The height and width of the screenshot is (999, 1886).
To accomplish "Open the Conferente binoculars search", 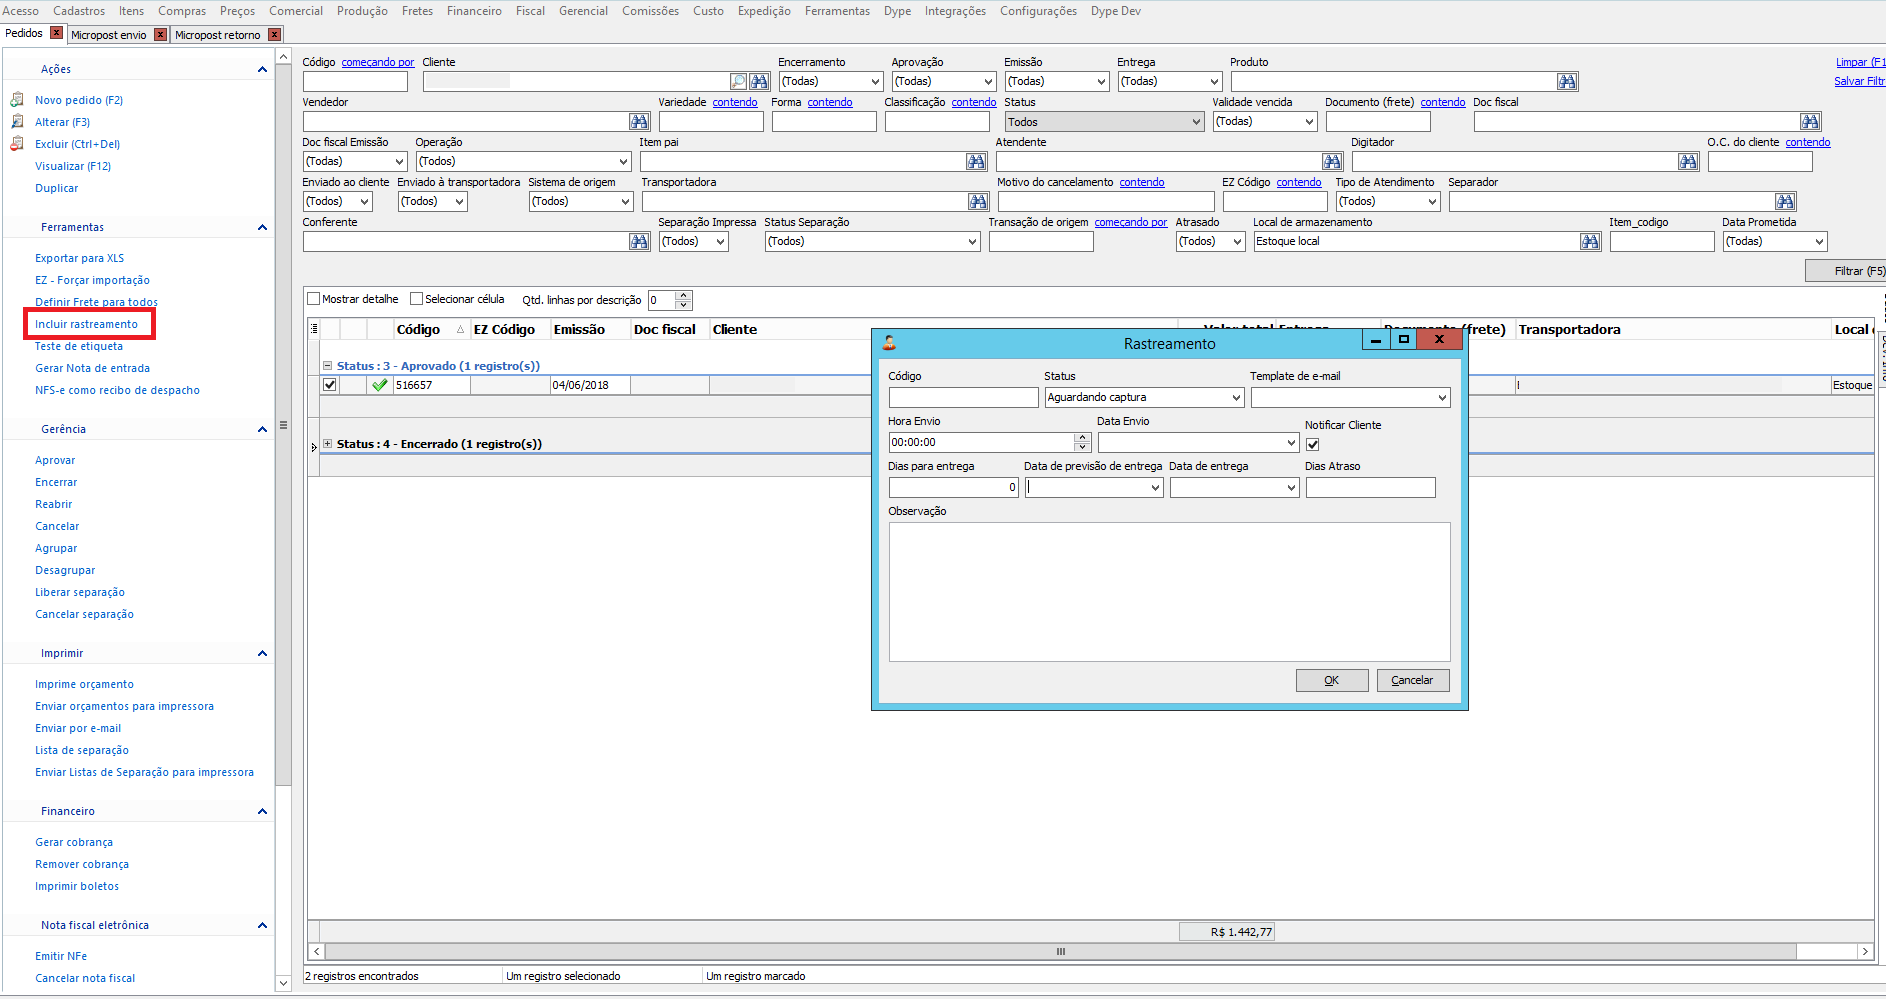I will (639, 242).
